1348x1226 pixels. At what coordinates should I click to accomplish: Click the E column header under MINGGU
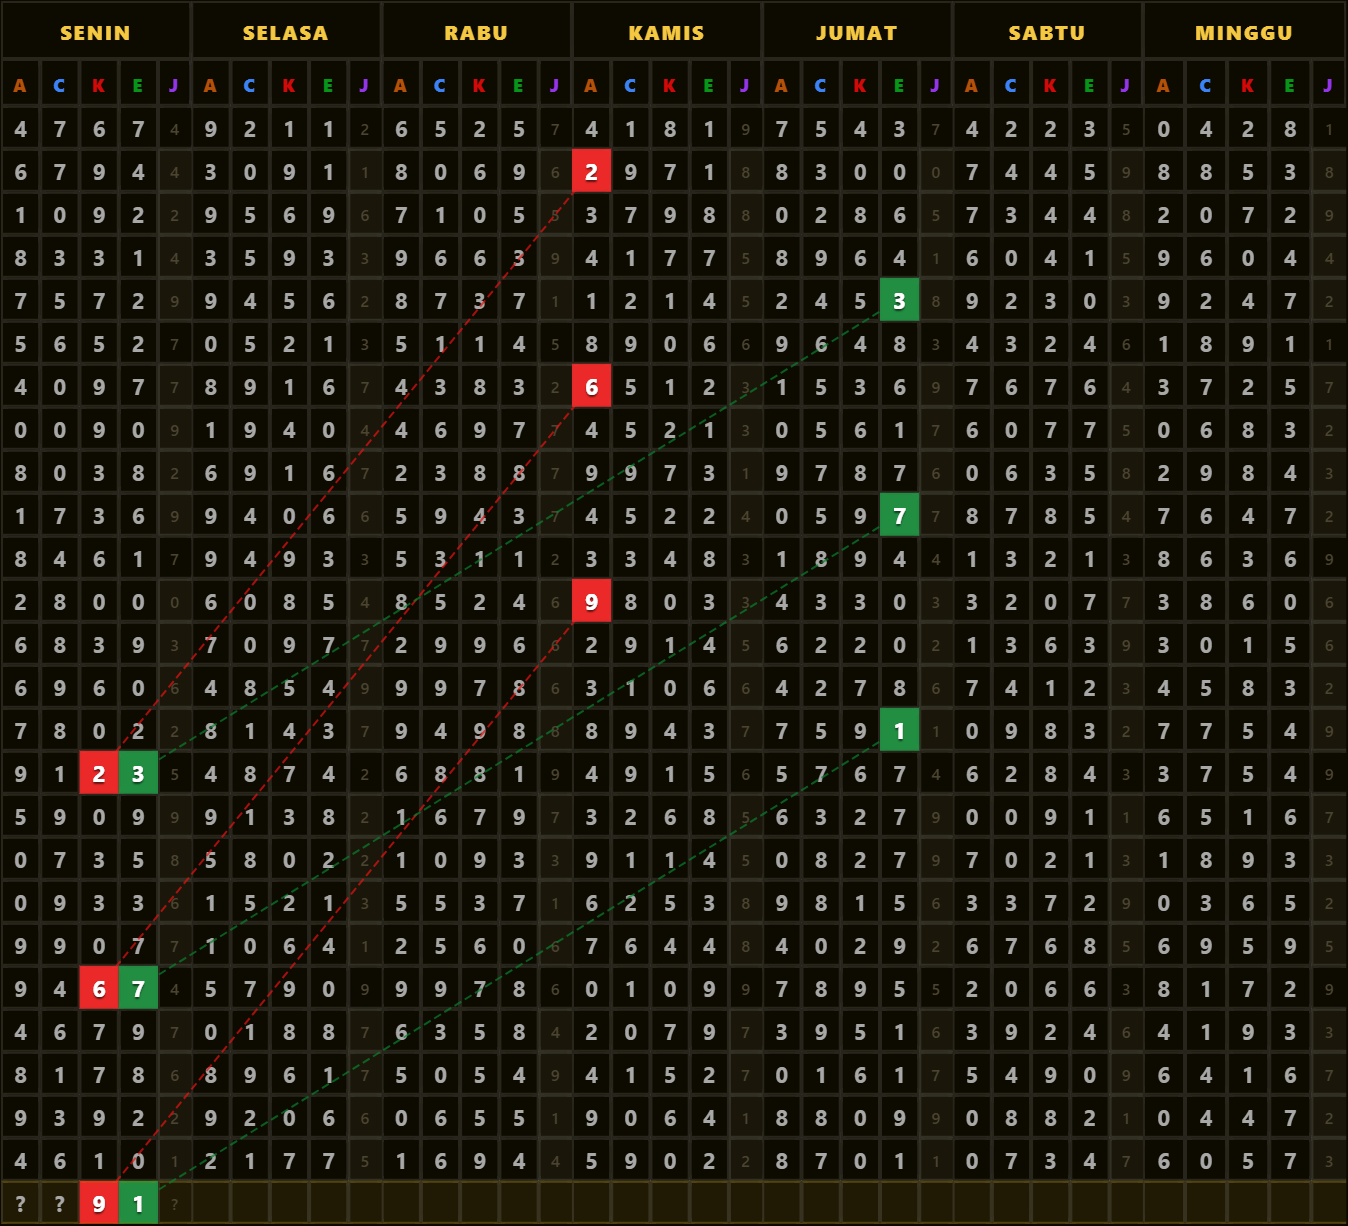[x=1290, y=85]
